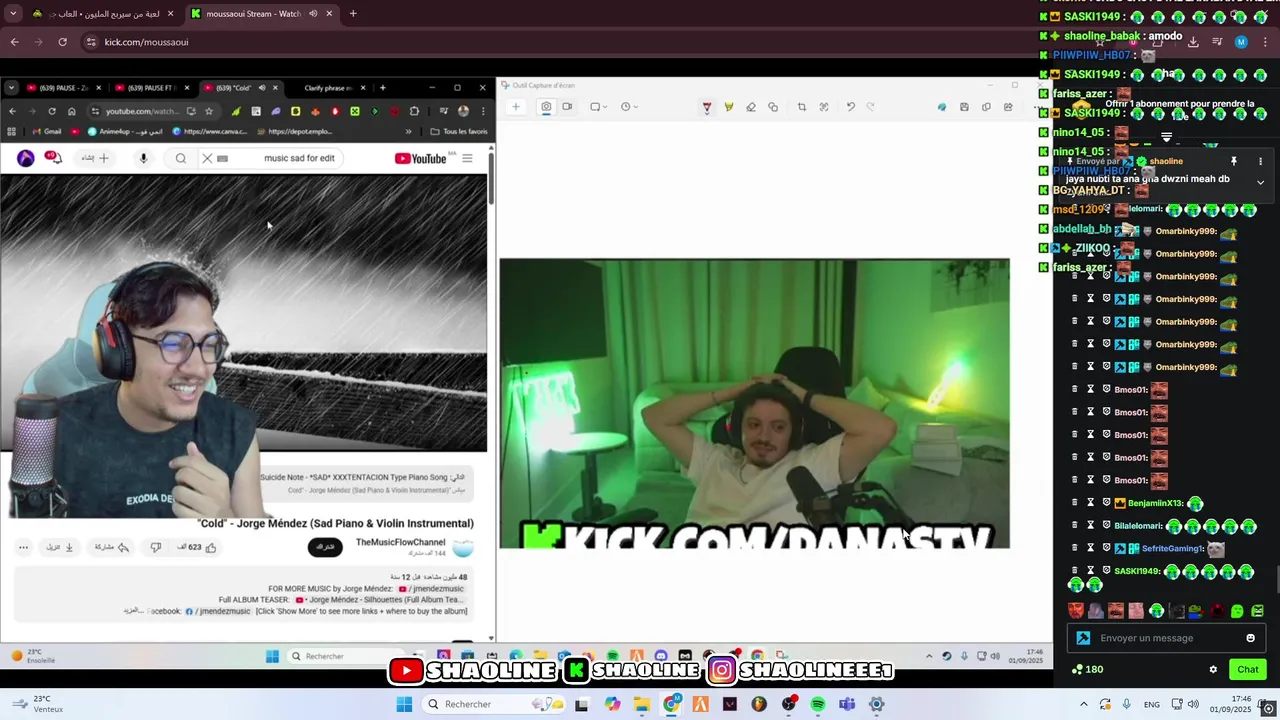This screenshot has height=720, width=1280.
Task: Select screenshot camera mode in capture tool
Action: 546,107
